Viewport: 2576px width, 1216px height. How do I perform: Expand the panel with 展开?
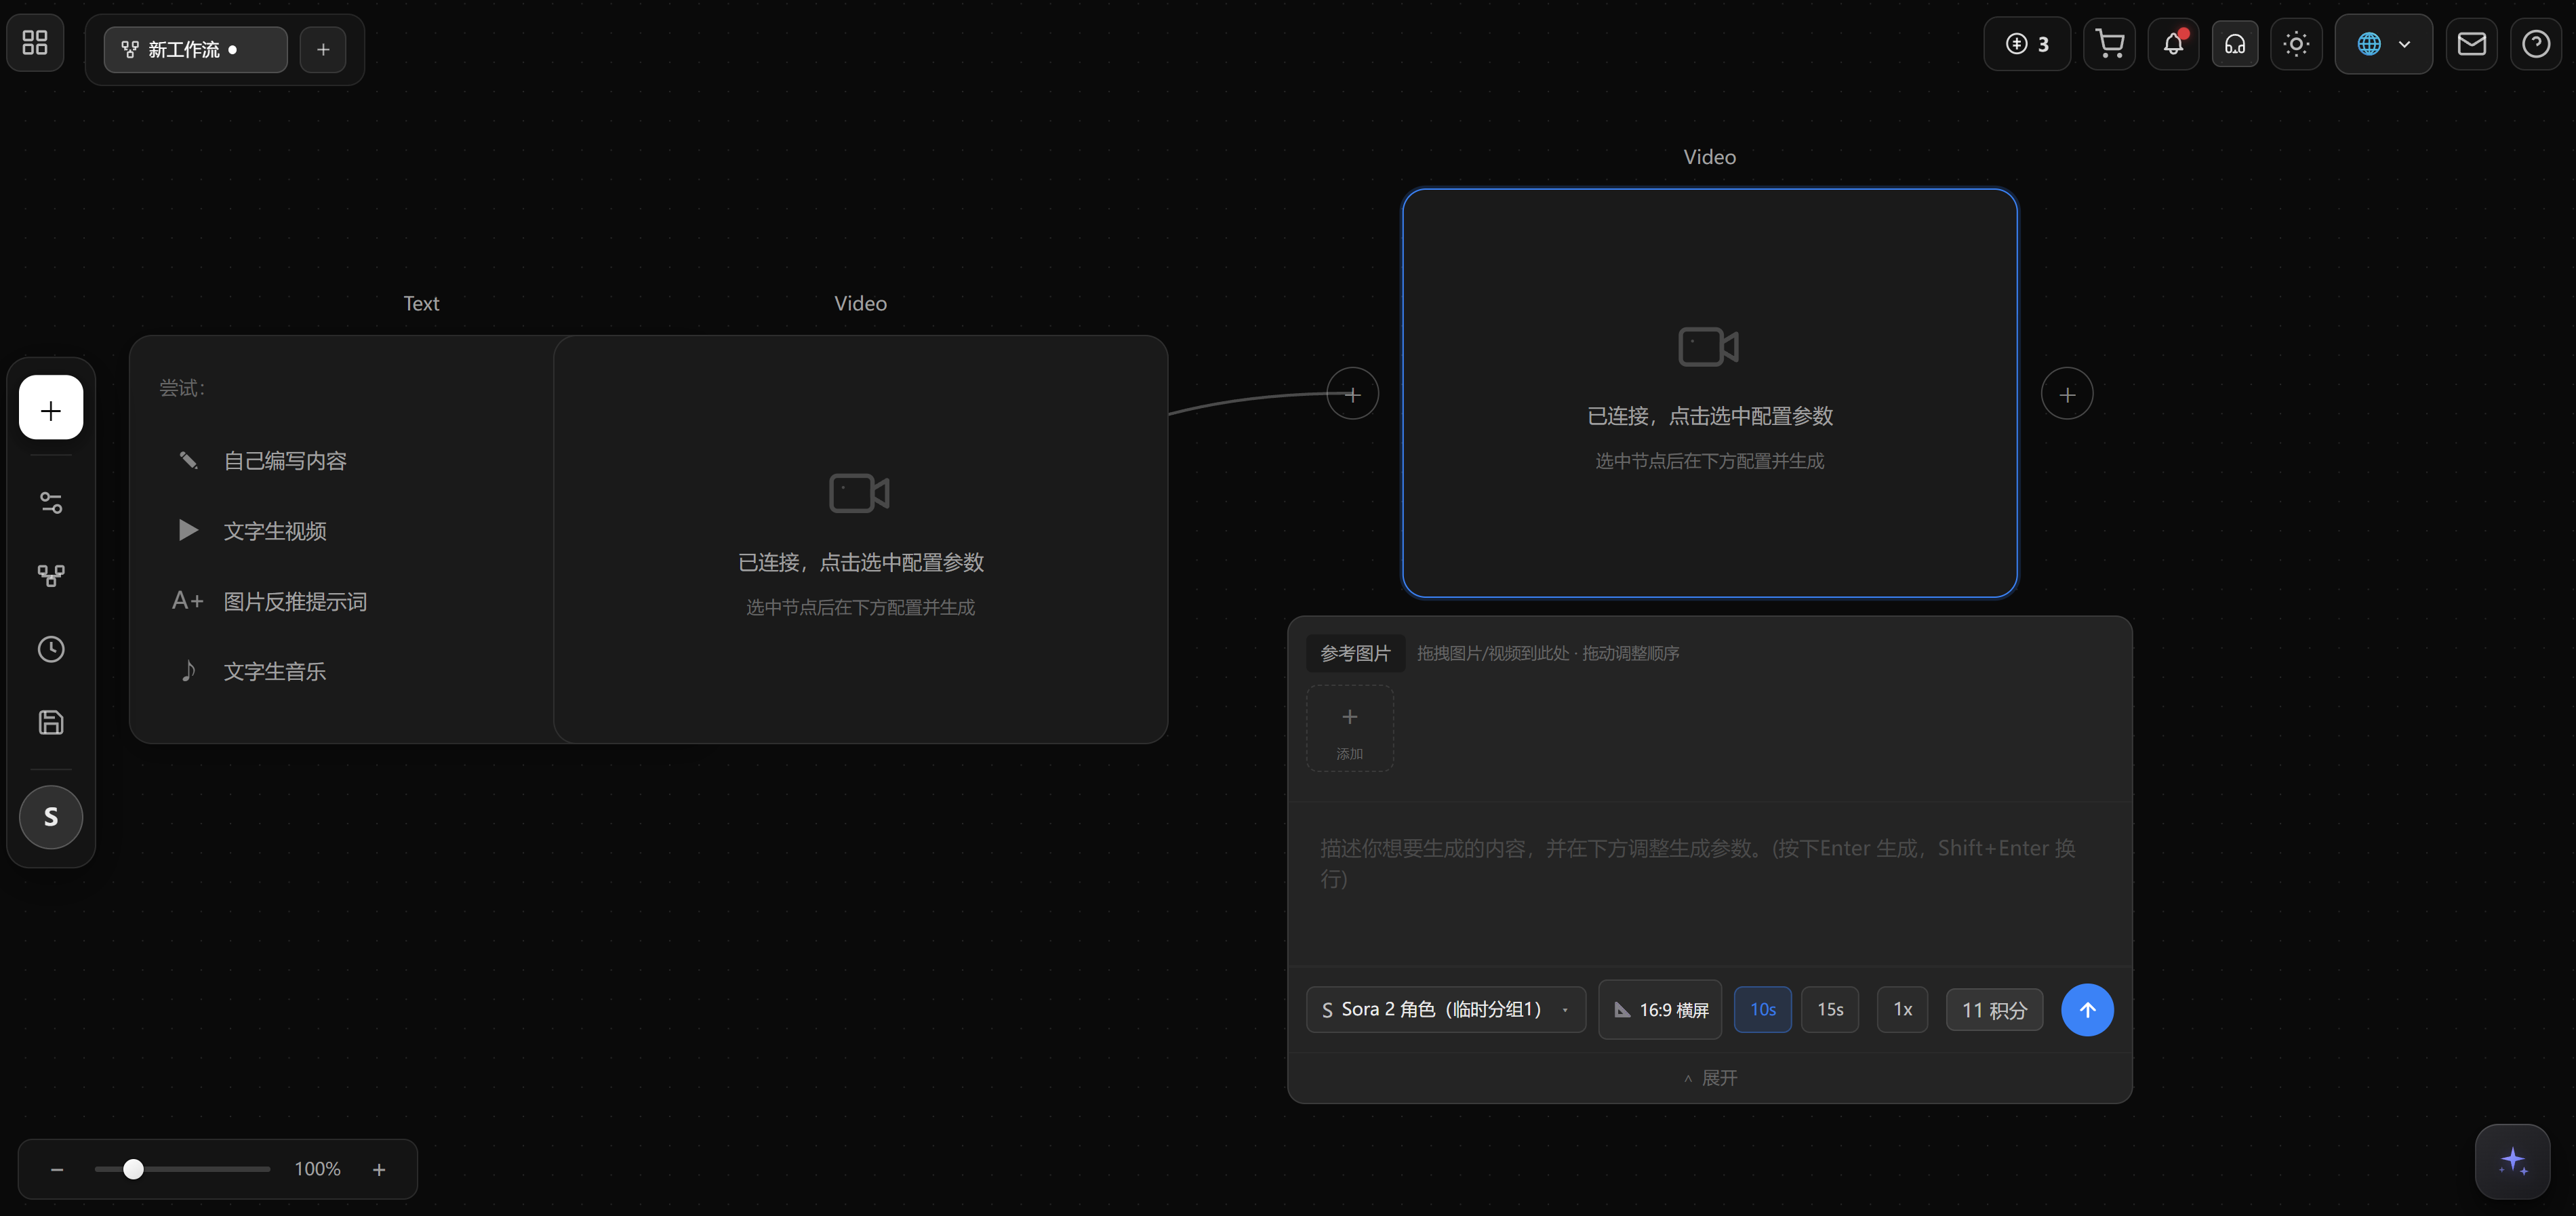tap(1710, 1077)
